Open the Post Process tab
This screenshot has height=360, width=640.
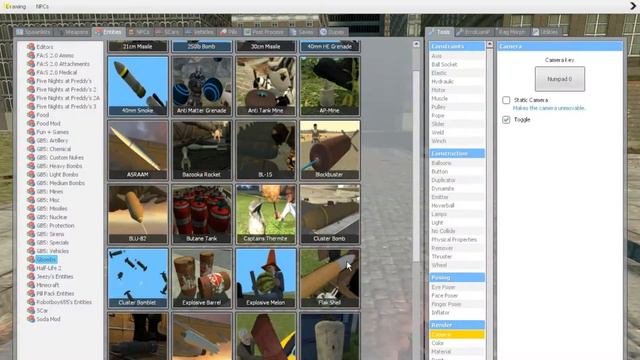coord(264,32)
